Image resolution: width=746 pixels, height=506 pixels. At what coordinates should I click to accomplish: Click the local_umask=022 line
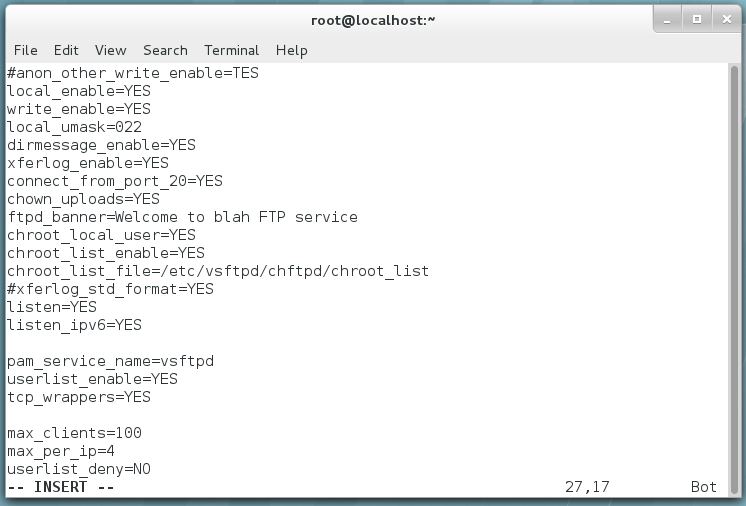pos(74,127)
